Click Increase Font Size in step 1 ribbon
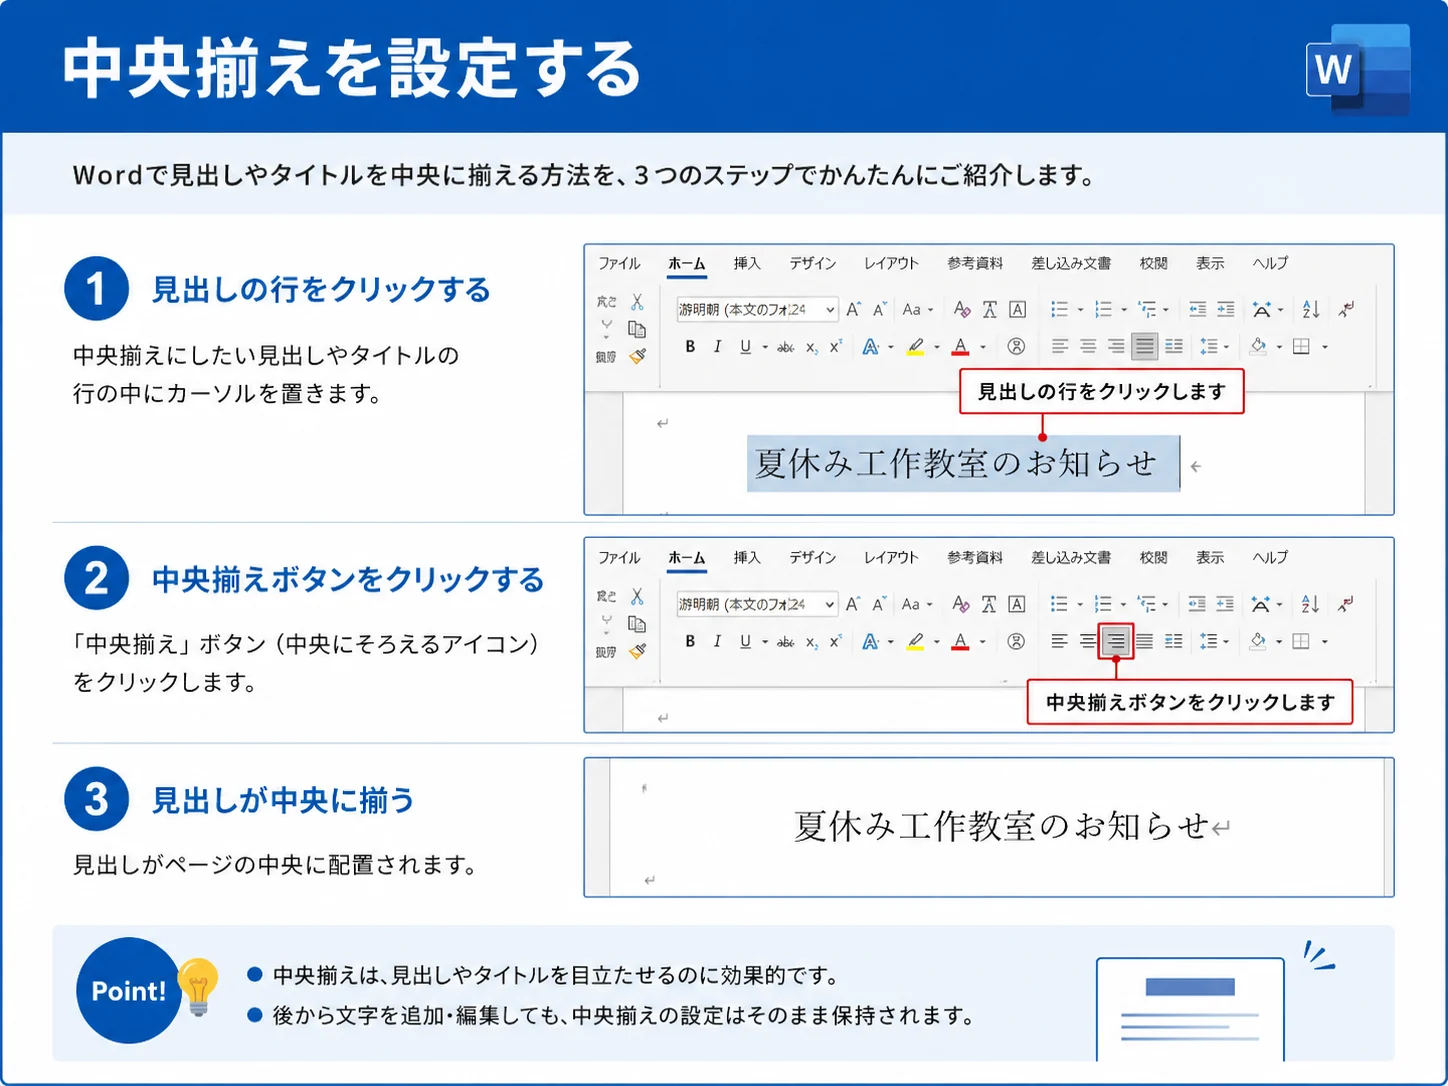 tap(853, 310)
